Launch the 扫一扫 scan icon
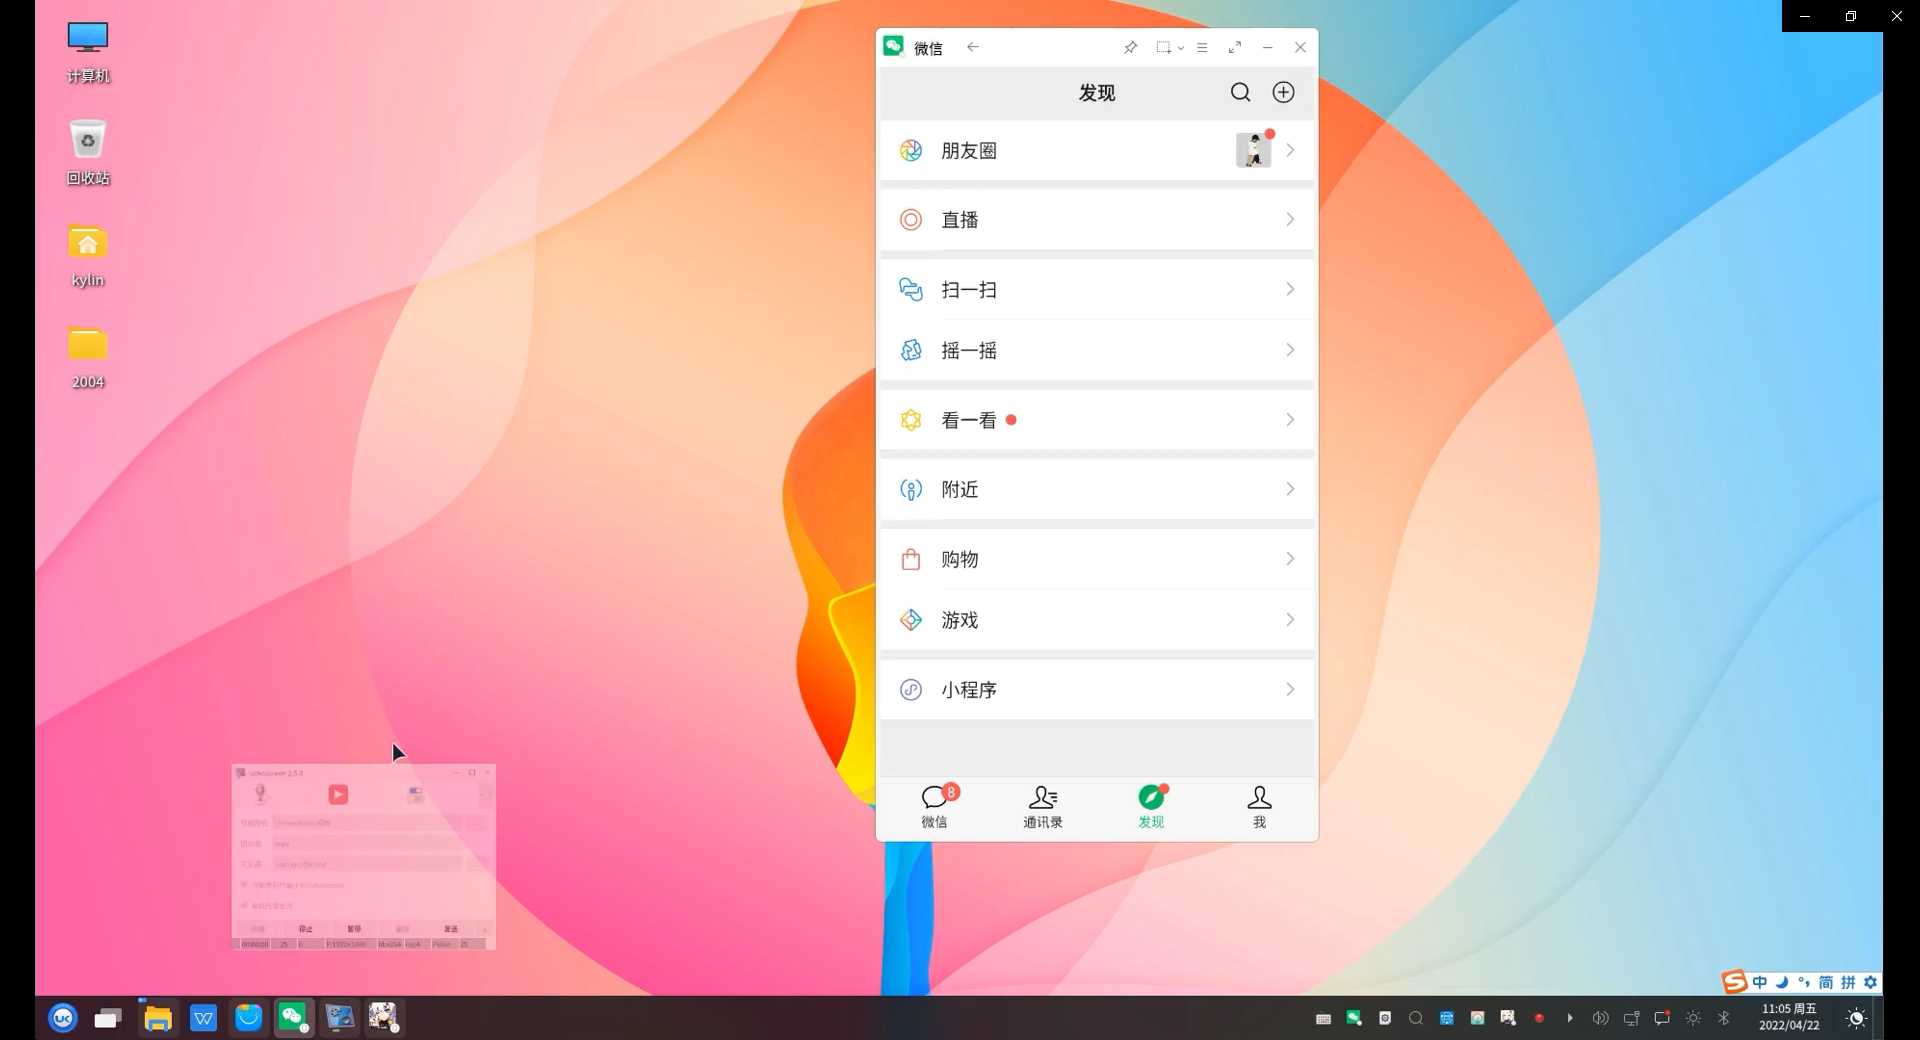Viewport: 1920px width, 1040px height. pos(911,290)
